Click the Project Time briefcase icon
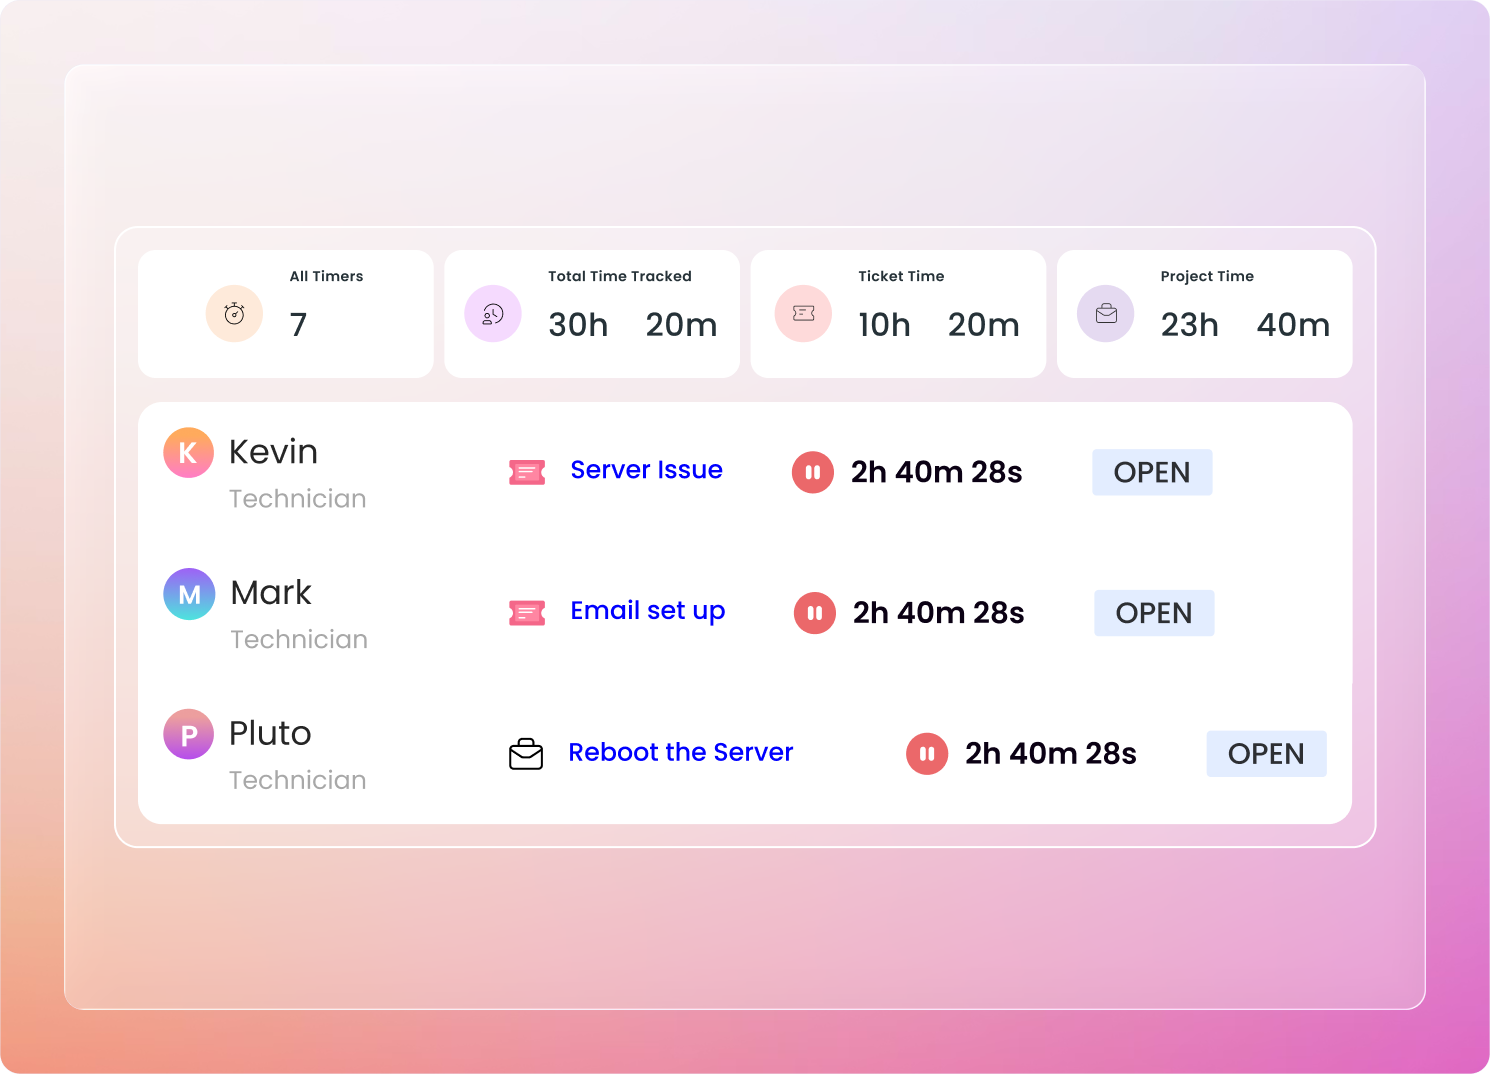 (x=1106, y=314)
